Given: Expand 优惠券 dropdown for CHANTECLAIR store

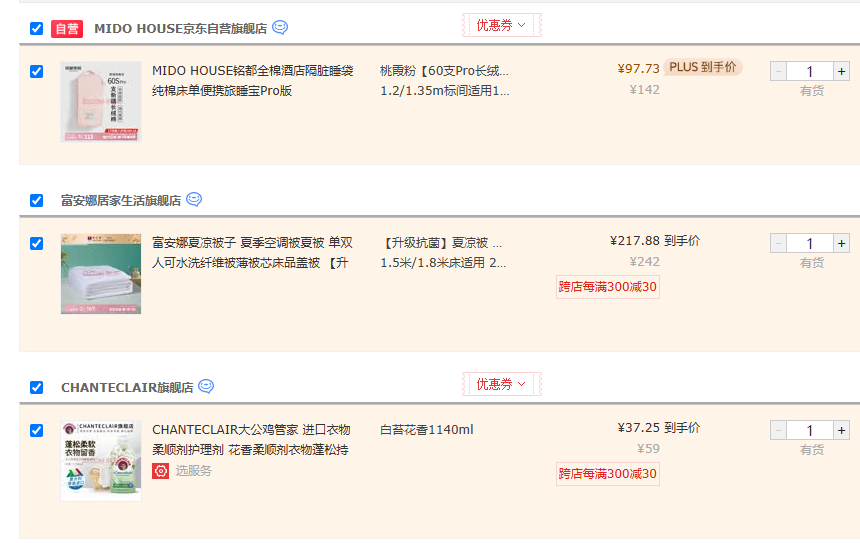Looking at the screenshot, I should pos(502,384).
